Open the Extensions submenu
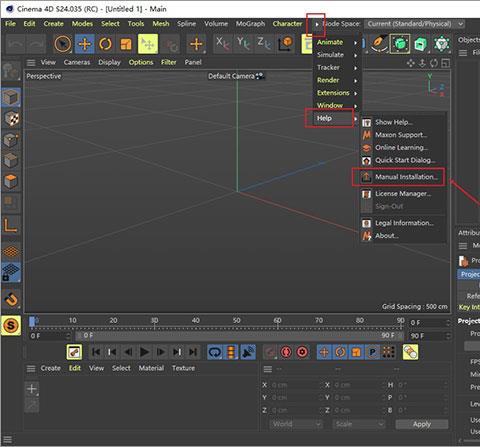This screenshot has width=480, height=447. point(337,93)
